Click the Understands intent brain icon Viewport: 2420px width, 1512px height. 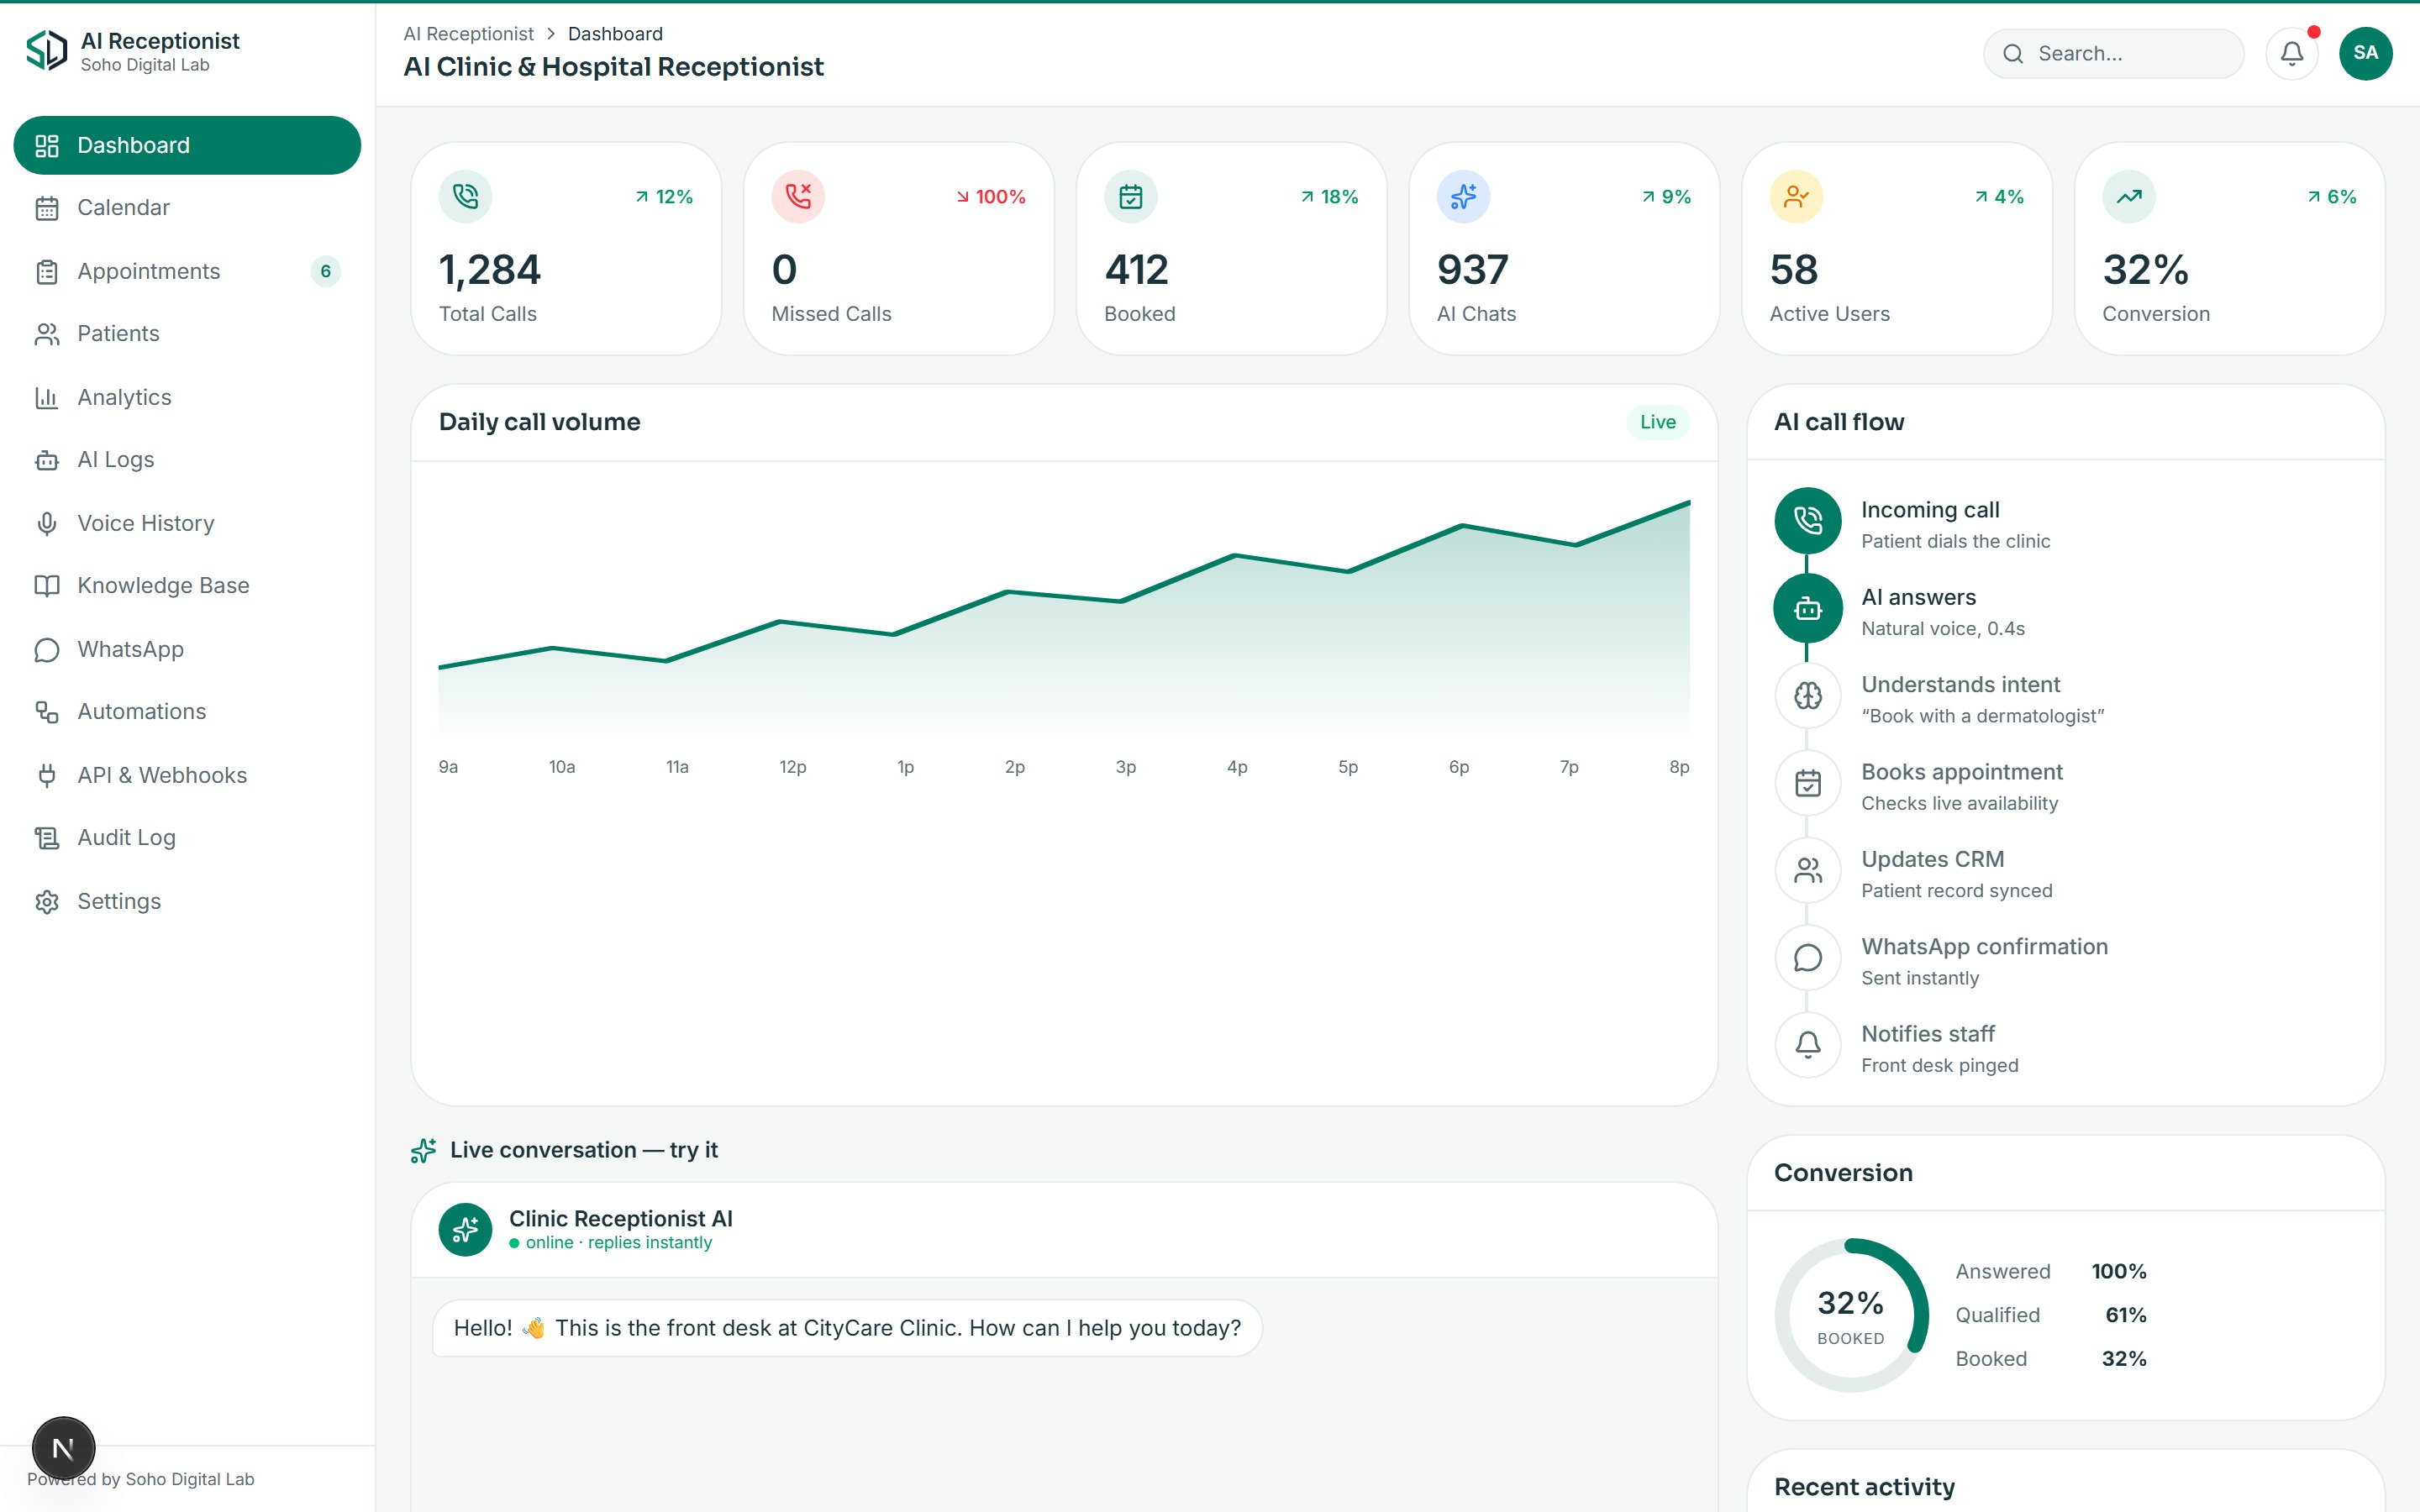[x=1808, y=696]
